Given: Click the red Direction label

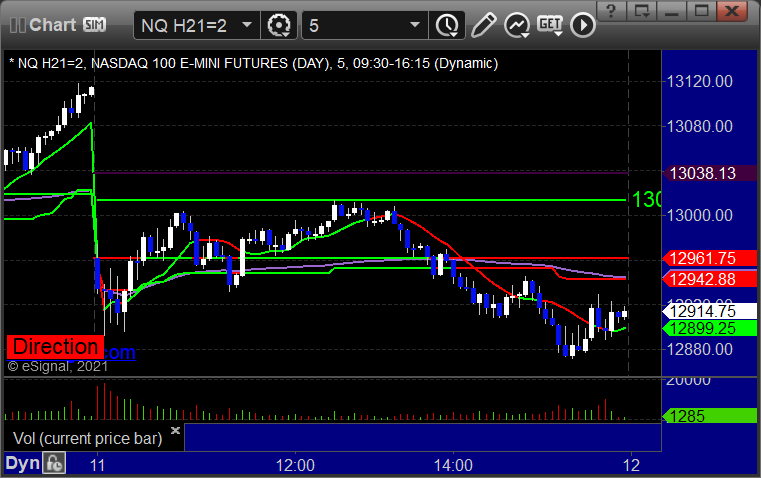Looking at the screenshot, I should tap(55, 346).
